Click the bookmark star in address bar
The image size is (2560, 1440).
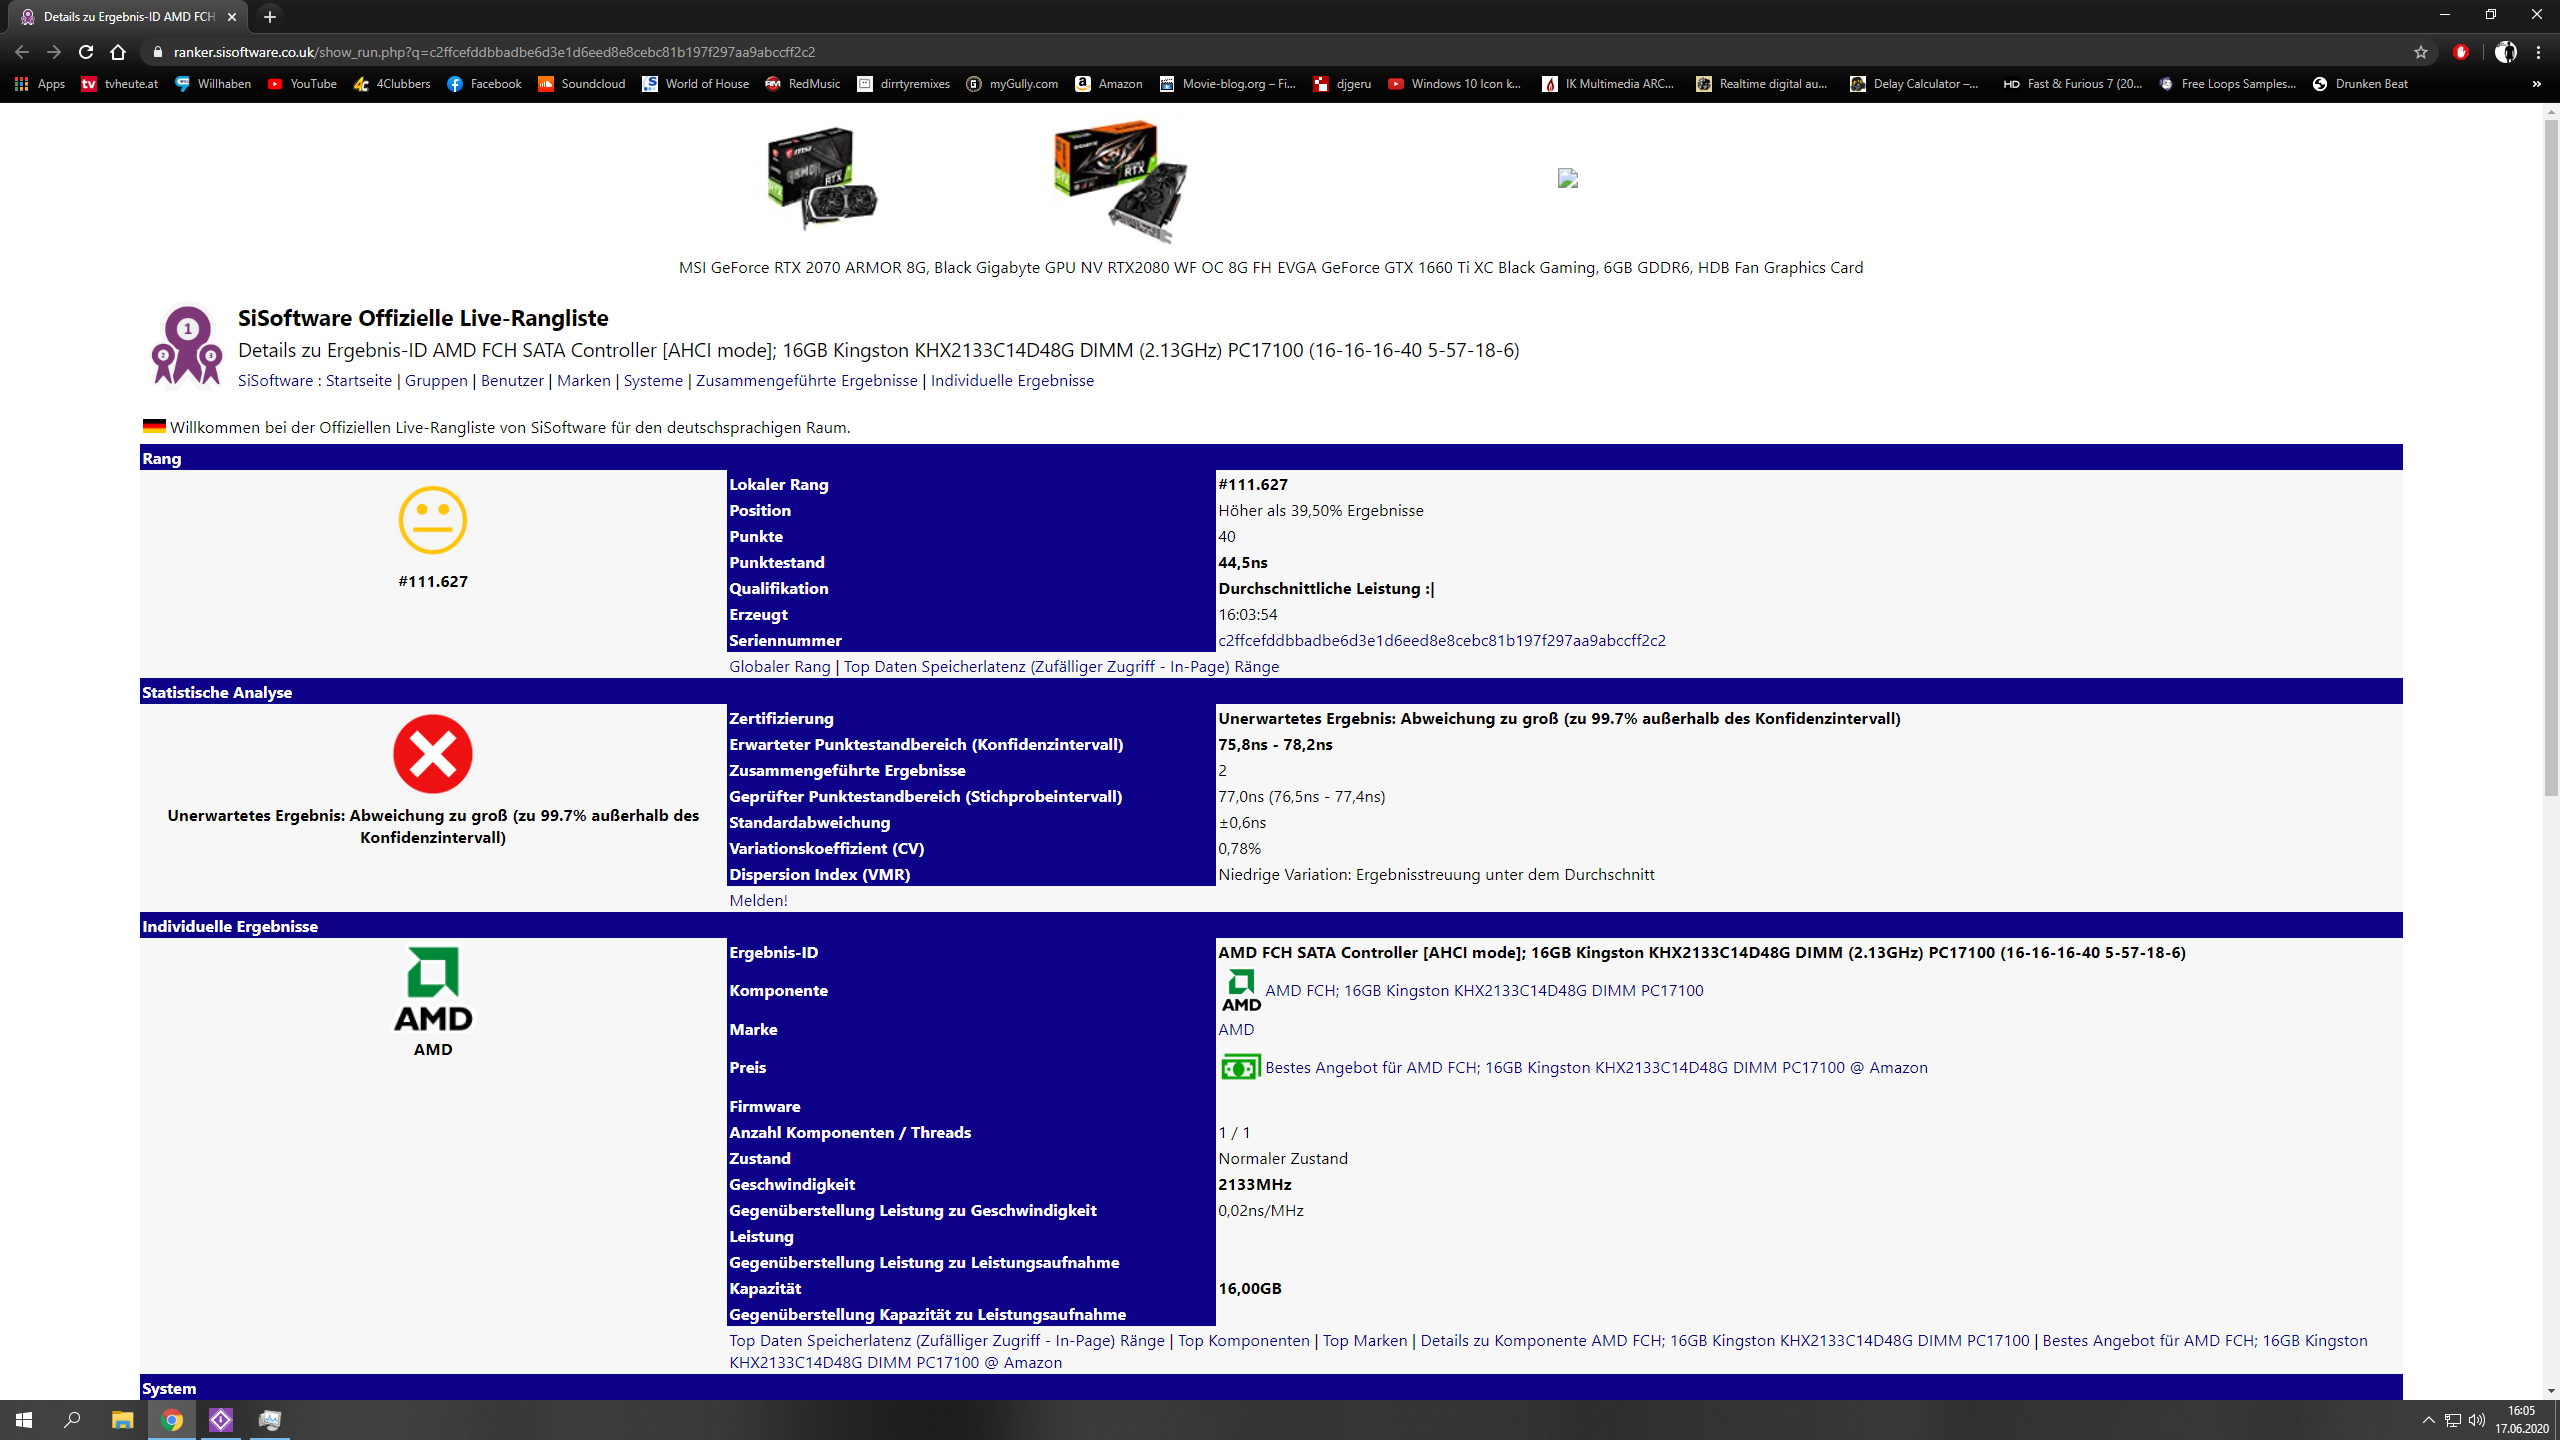pos(2420,52)
